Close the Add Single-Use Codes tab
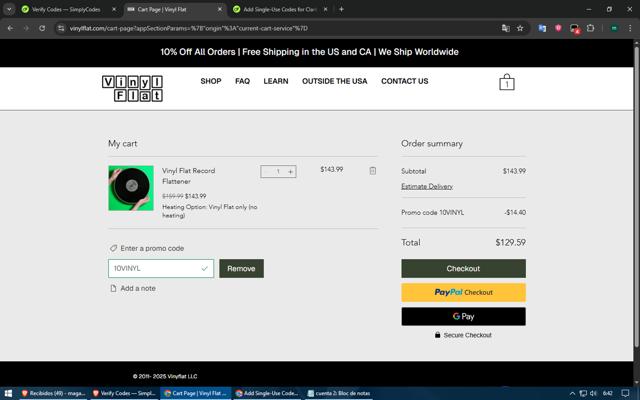Screen dimensions: 640x400 (x=325, y=9)
